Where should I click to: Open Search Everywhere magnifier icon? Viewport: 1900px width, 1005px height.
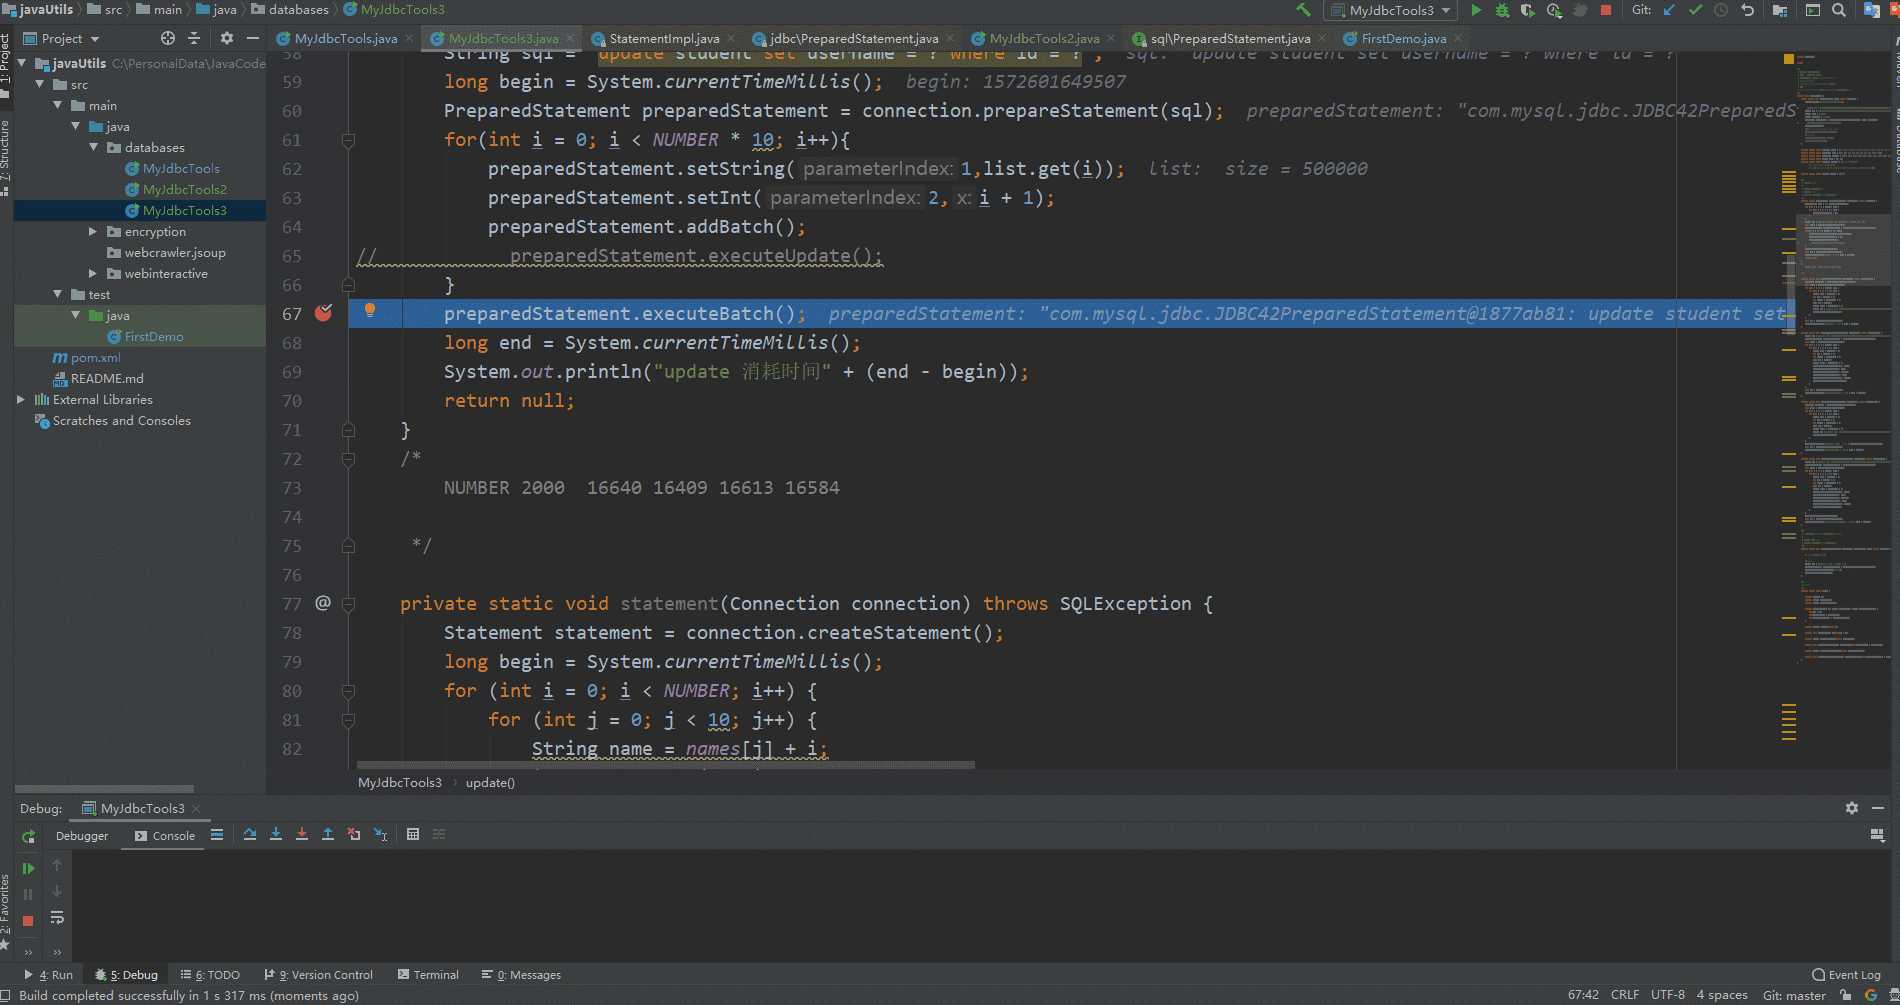click(x=1839, y=10)
